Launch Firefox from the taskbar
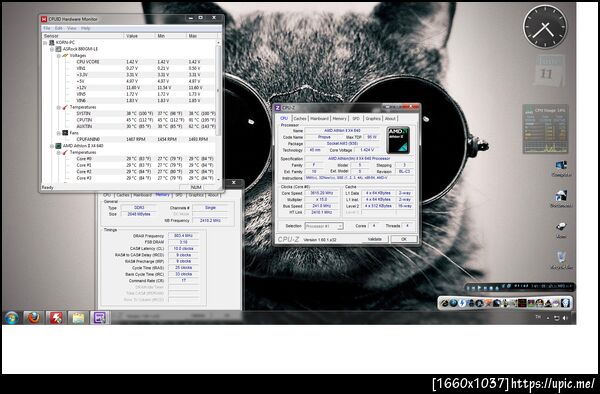The image size is (600, 394). [x=33, y=317]
